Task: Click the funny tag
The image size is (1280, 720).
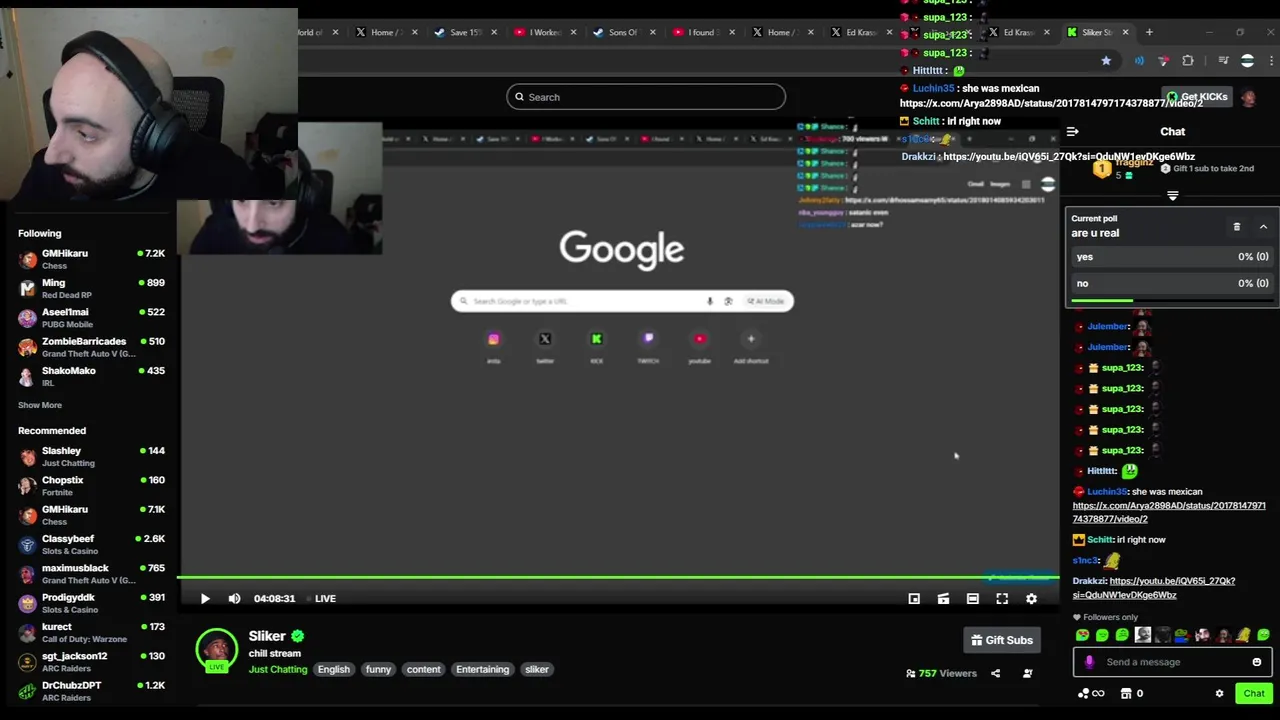Action: pyautogui.click(x=378, y=669)
